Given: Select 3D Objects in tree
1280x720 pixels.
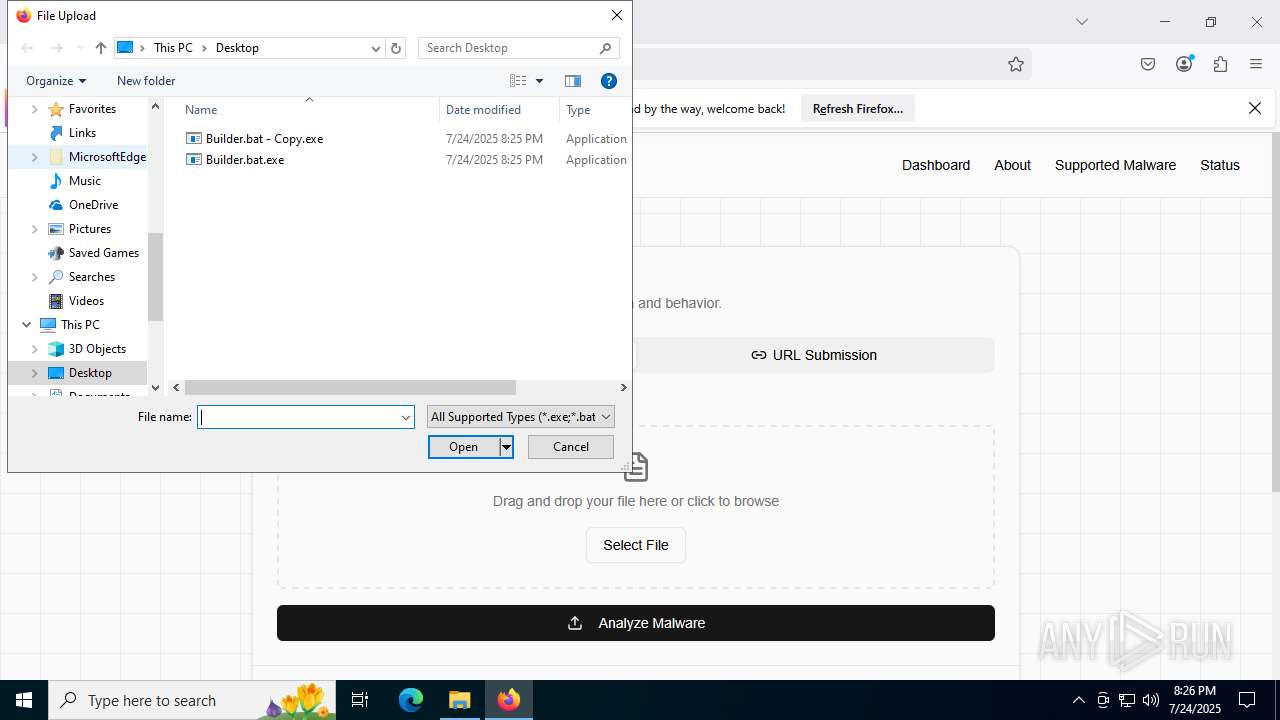Looking at the screenshot, I should pos(97,349).
